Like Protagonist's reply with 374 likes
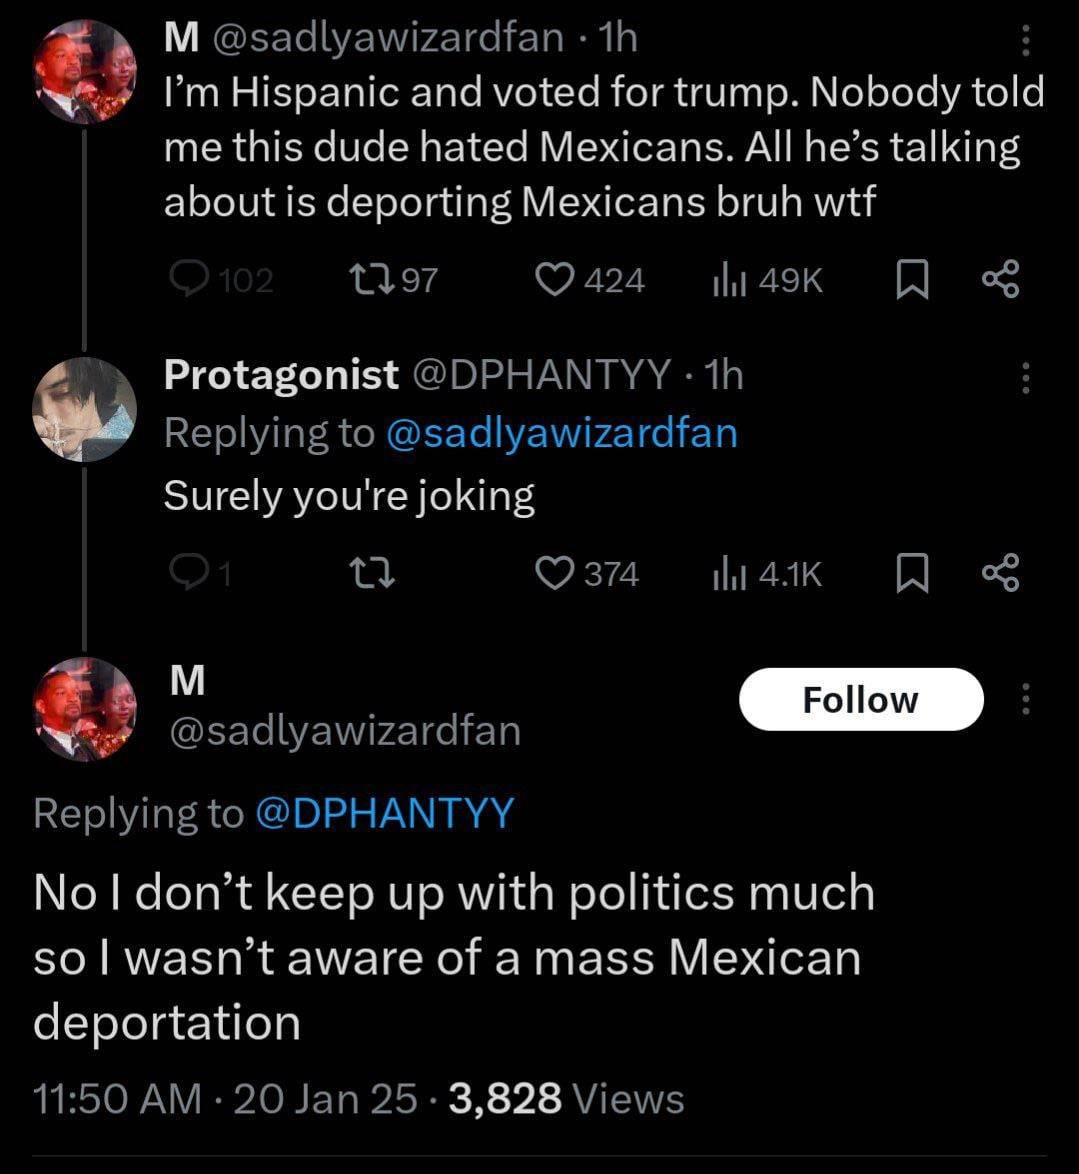This screenshot has height=1174, width=1079. [x=553, y=573]
